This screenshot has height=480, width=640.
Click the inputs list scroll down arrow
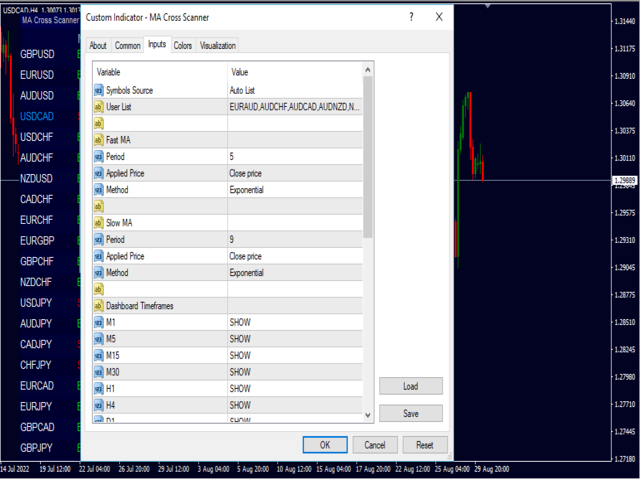pyautogui.click(x=367, y=415)
